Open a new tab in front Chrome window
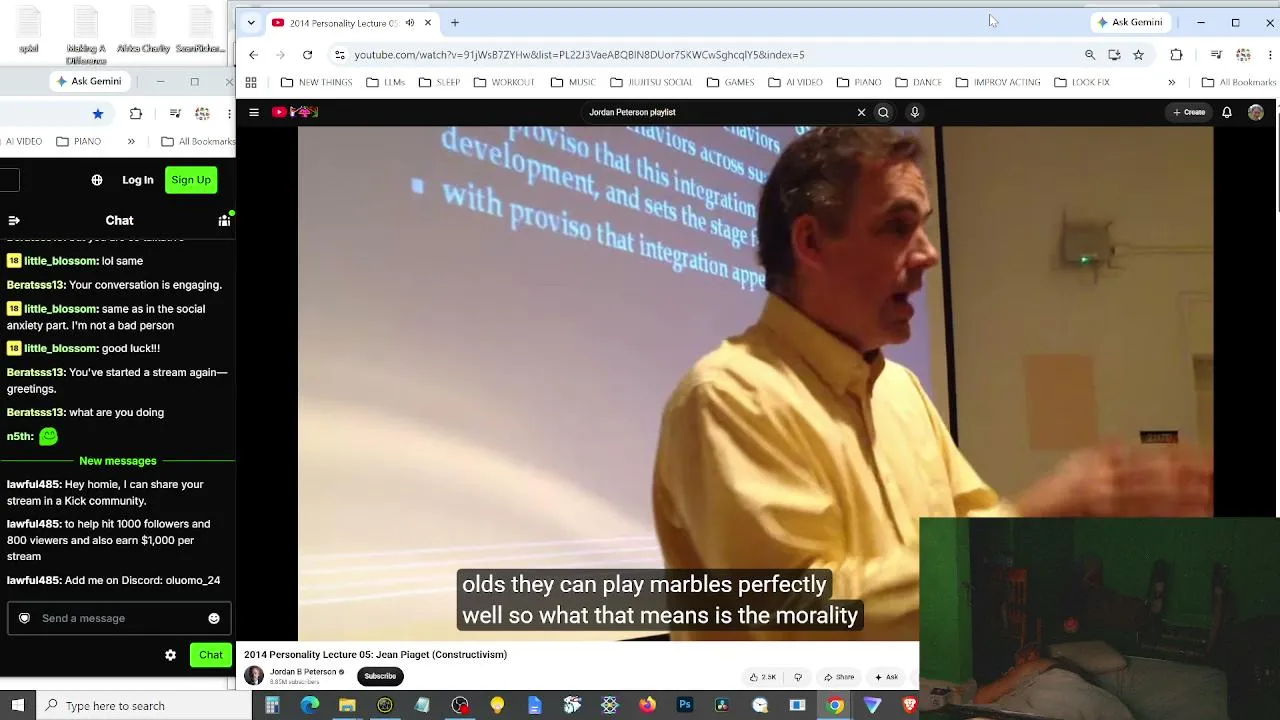Viewport: 1280px width, 720px height. point(455,22)
